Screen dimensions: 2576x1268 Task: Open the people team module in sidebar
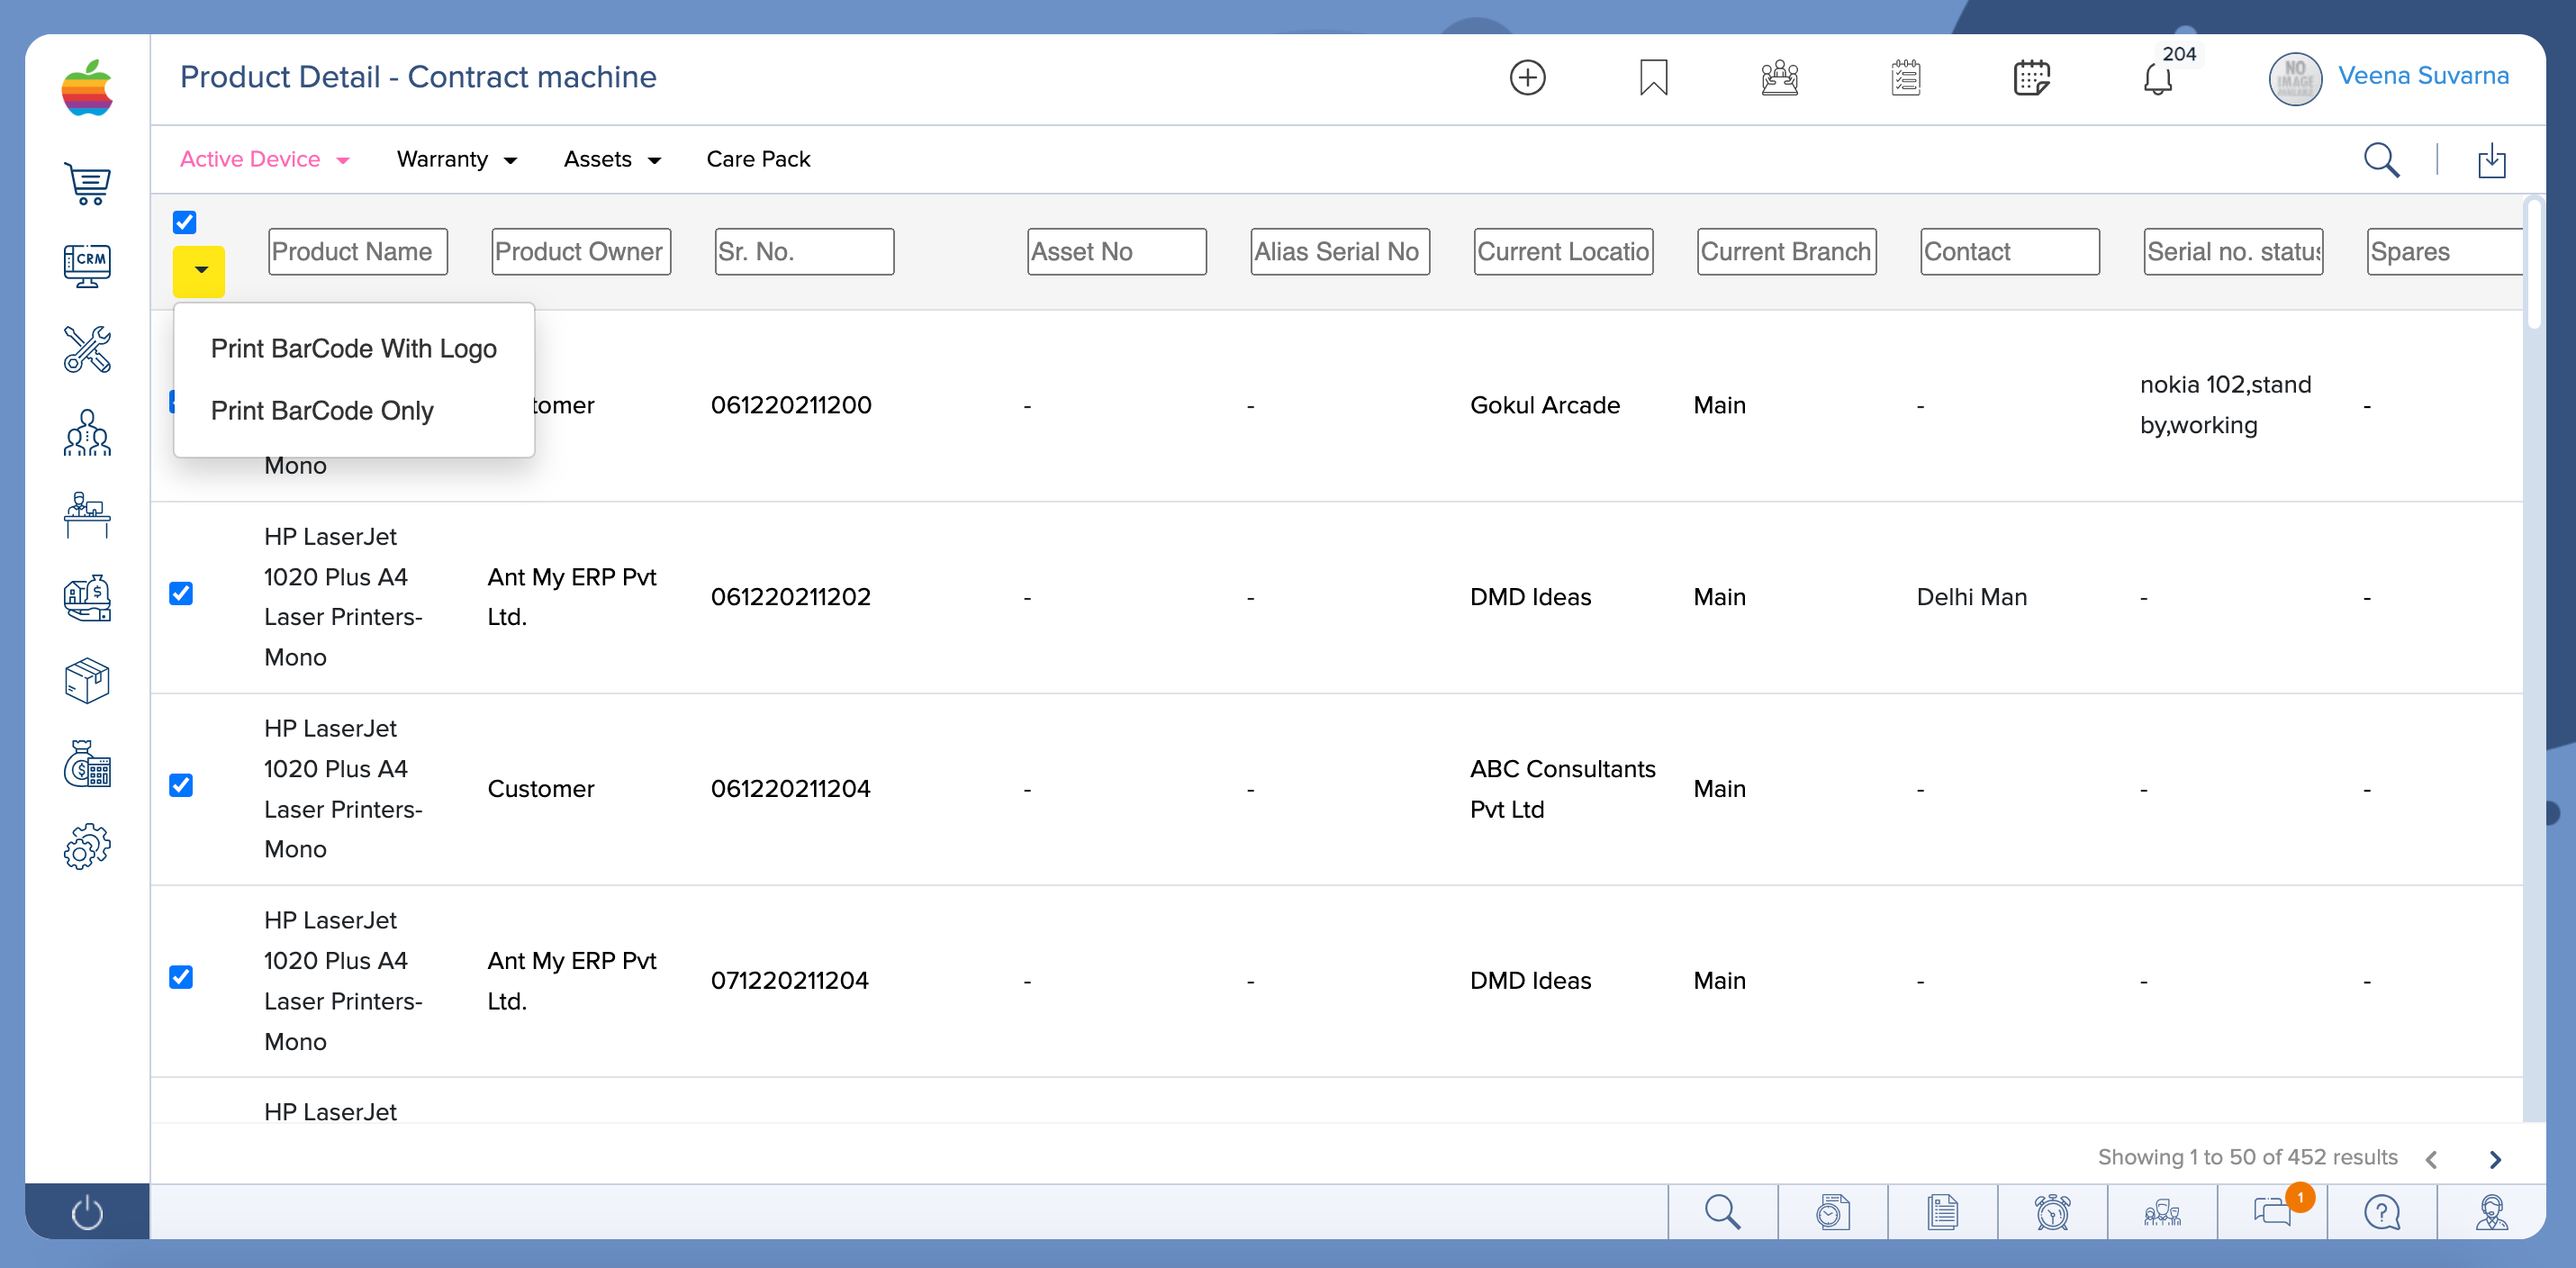pos(87,432)
